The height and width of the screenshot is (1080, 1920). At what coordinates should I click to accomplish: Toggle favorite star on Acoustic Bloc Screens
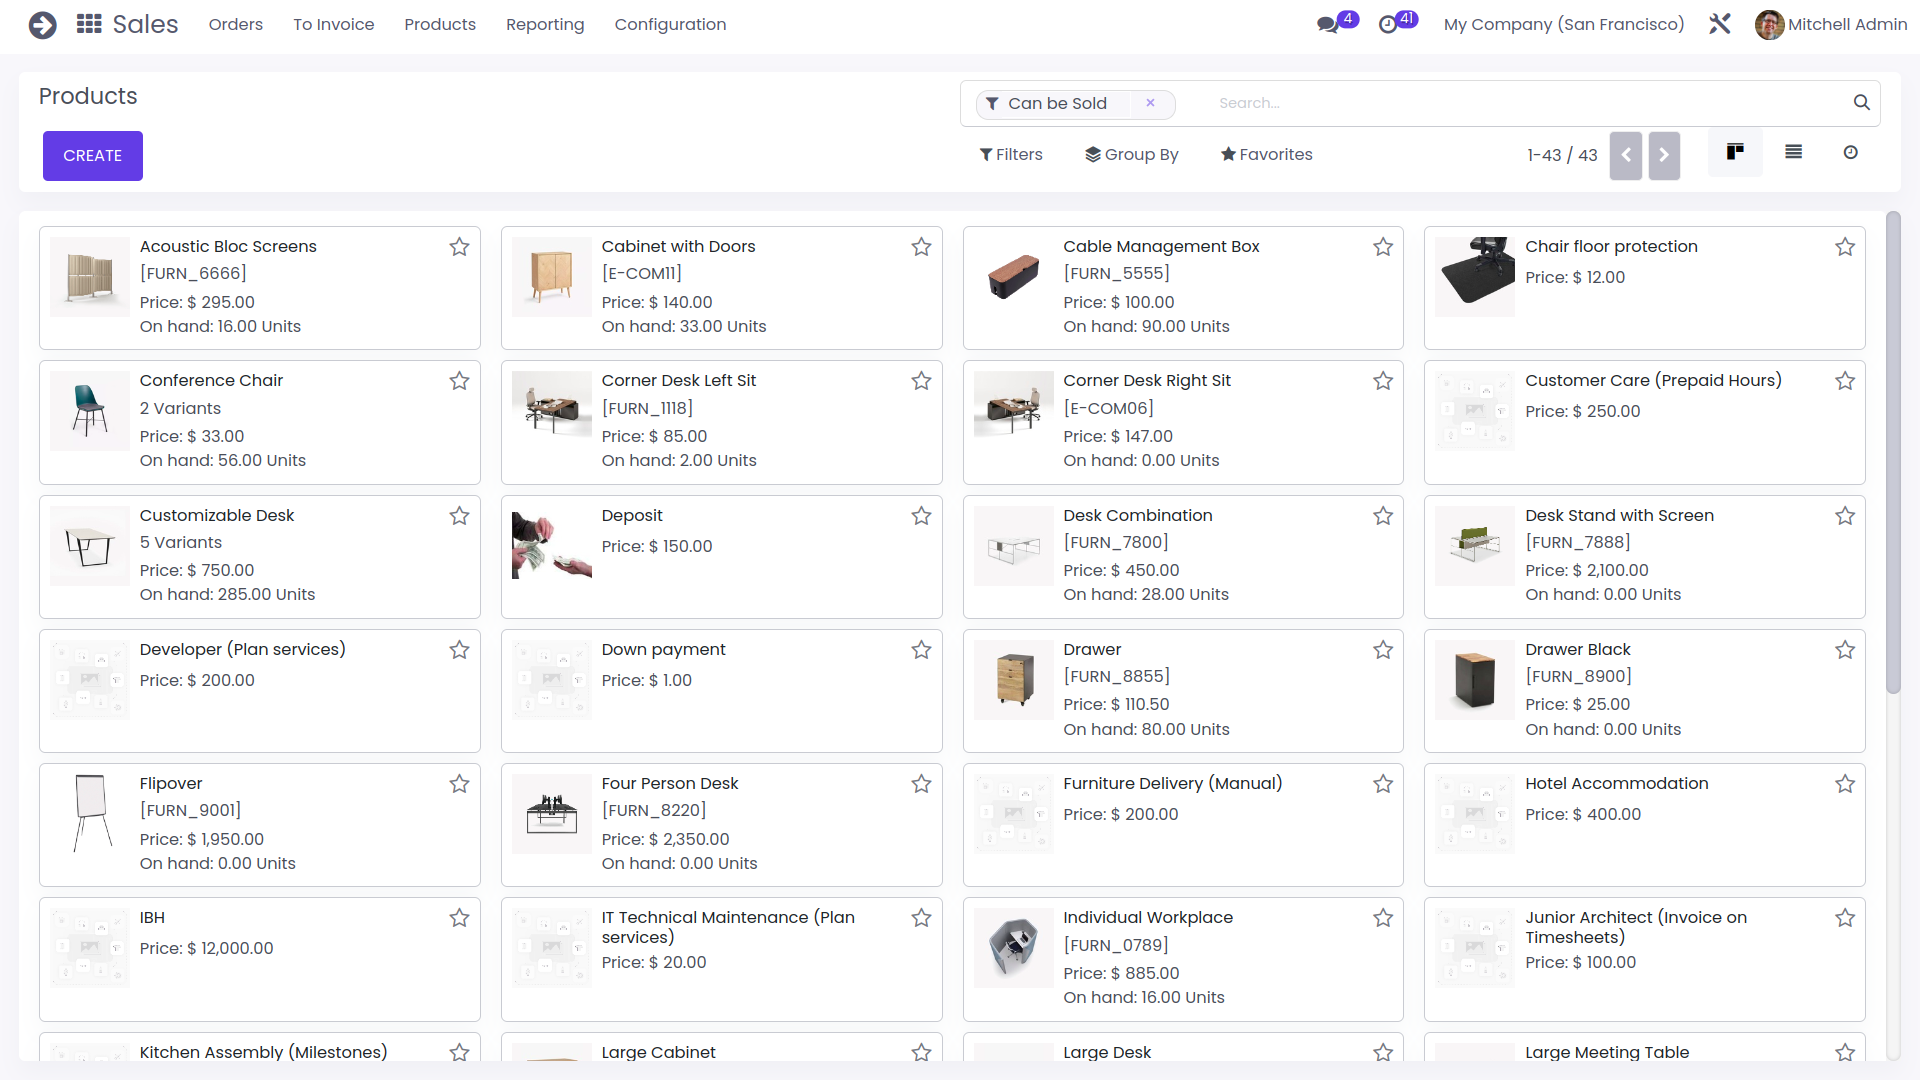[459, 247]
